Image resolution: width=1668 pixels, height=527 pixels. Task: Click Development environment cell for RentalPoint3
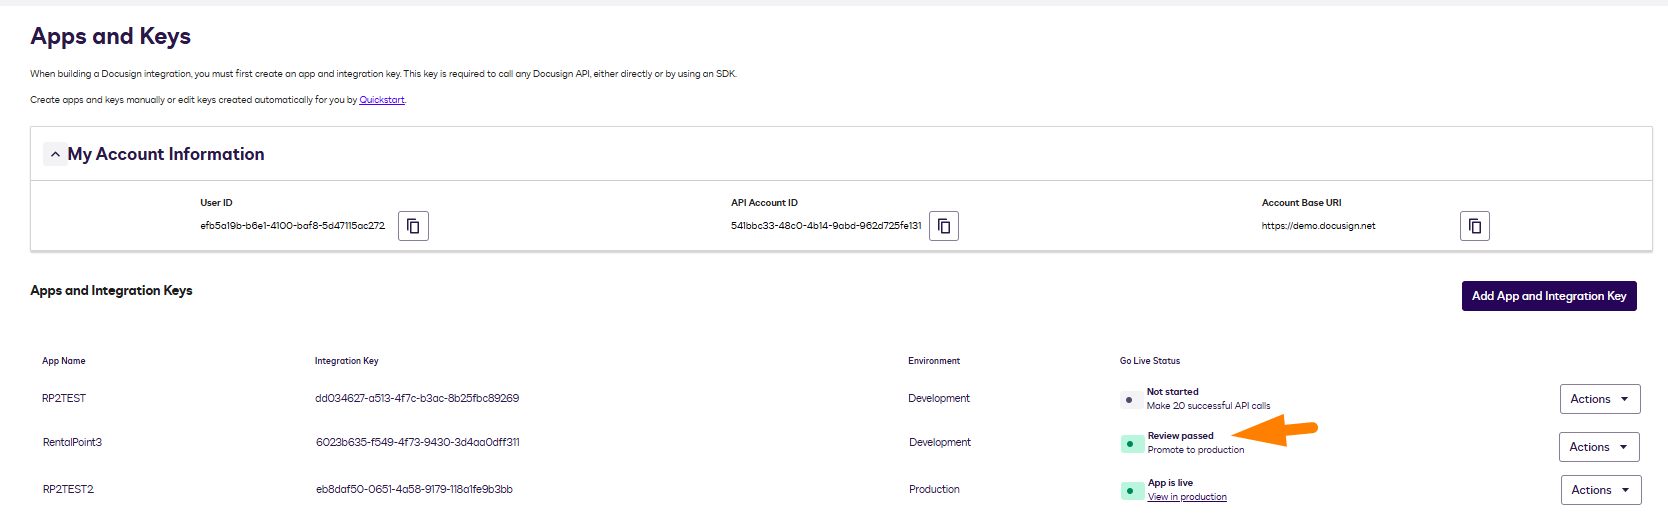pos(940,442)
